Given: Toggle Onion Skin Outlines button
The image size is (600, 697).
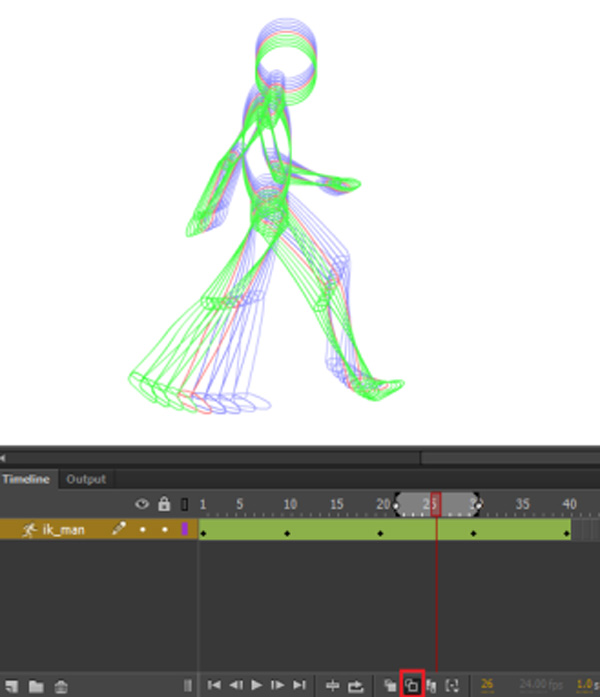Looking at the screenshot, I should click(412, 685).
